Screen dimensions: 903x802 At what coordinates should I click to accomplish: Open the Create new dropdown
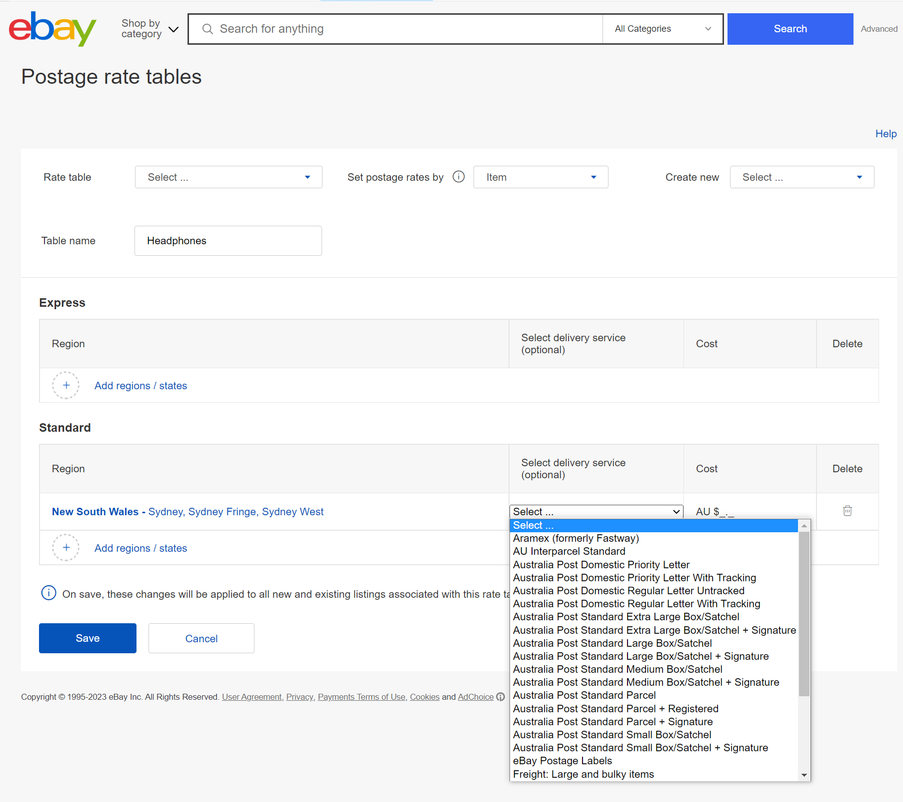[802, 177]
